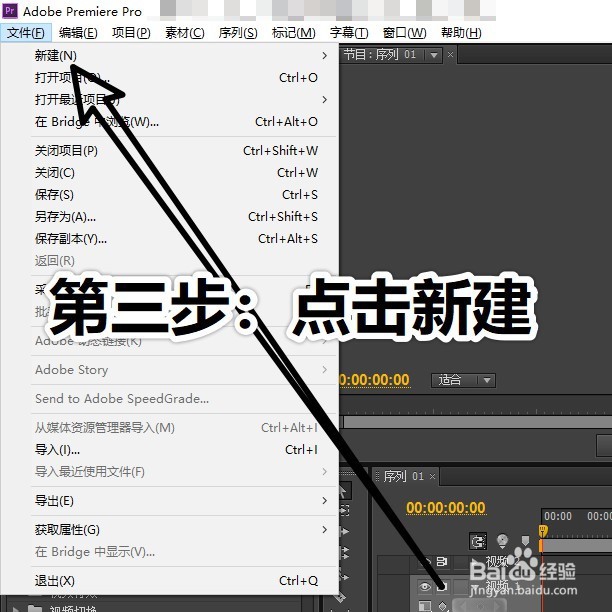Select the Ripple Edit tool
Viewport: 612px width, 612px height.
pyautogui.click(x=345, y=531)
